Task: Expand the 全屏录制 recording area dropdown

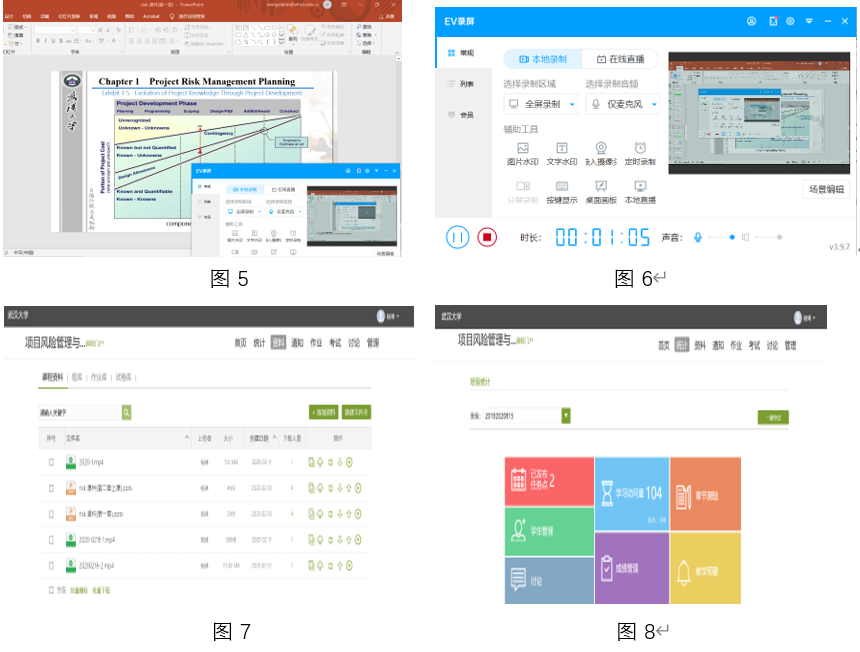Action: click(572, 104)
